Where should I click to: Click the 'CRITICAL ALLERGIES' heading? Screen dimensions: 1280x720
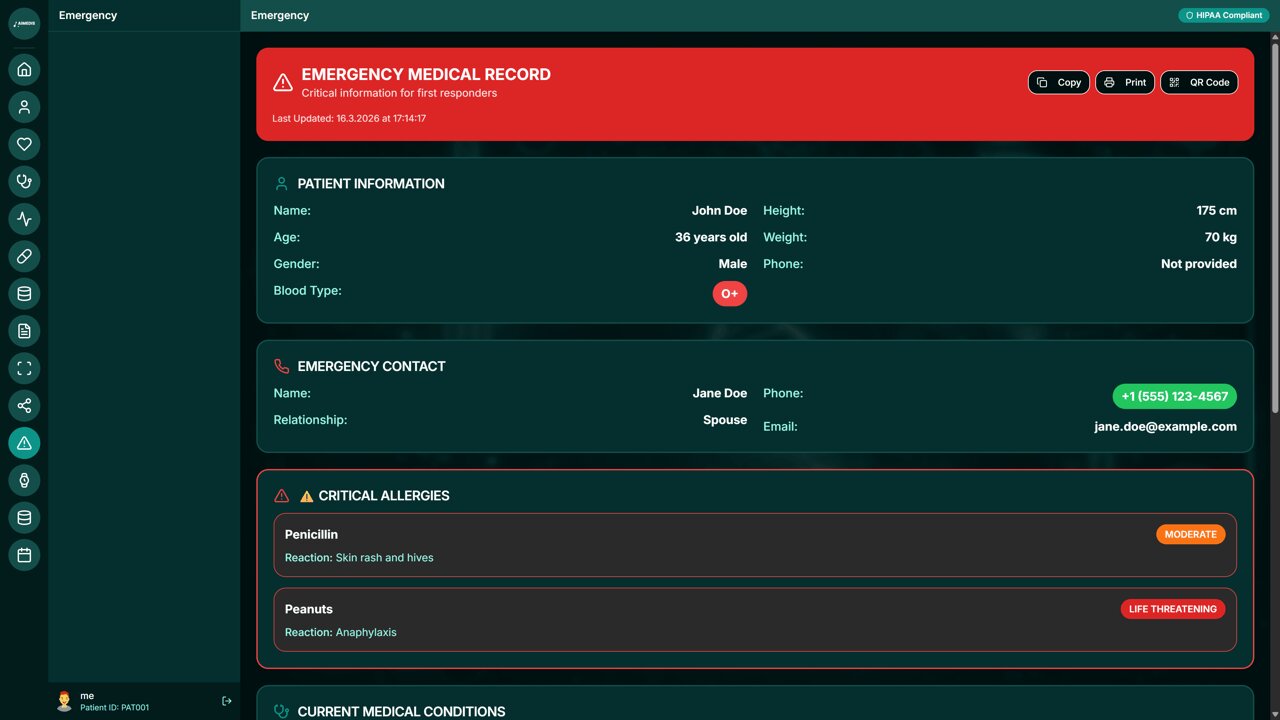(384, 496)
